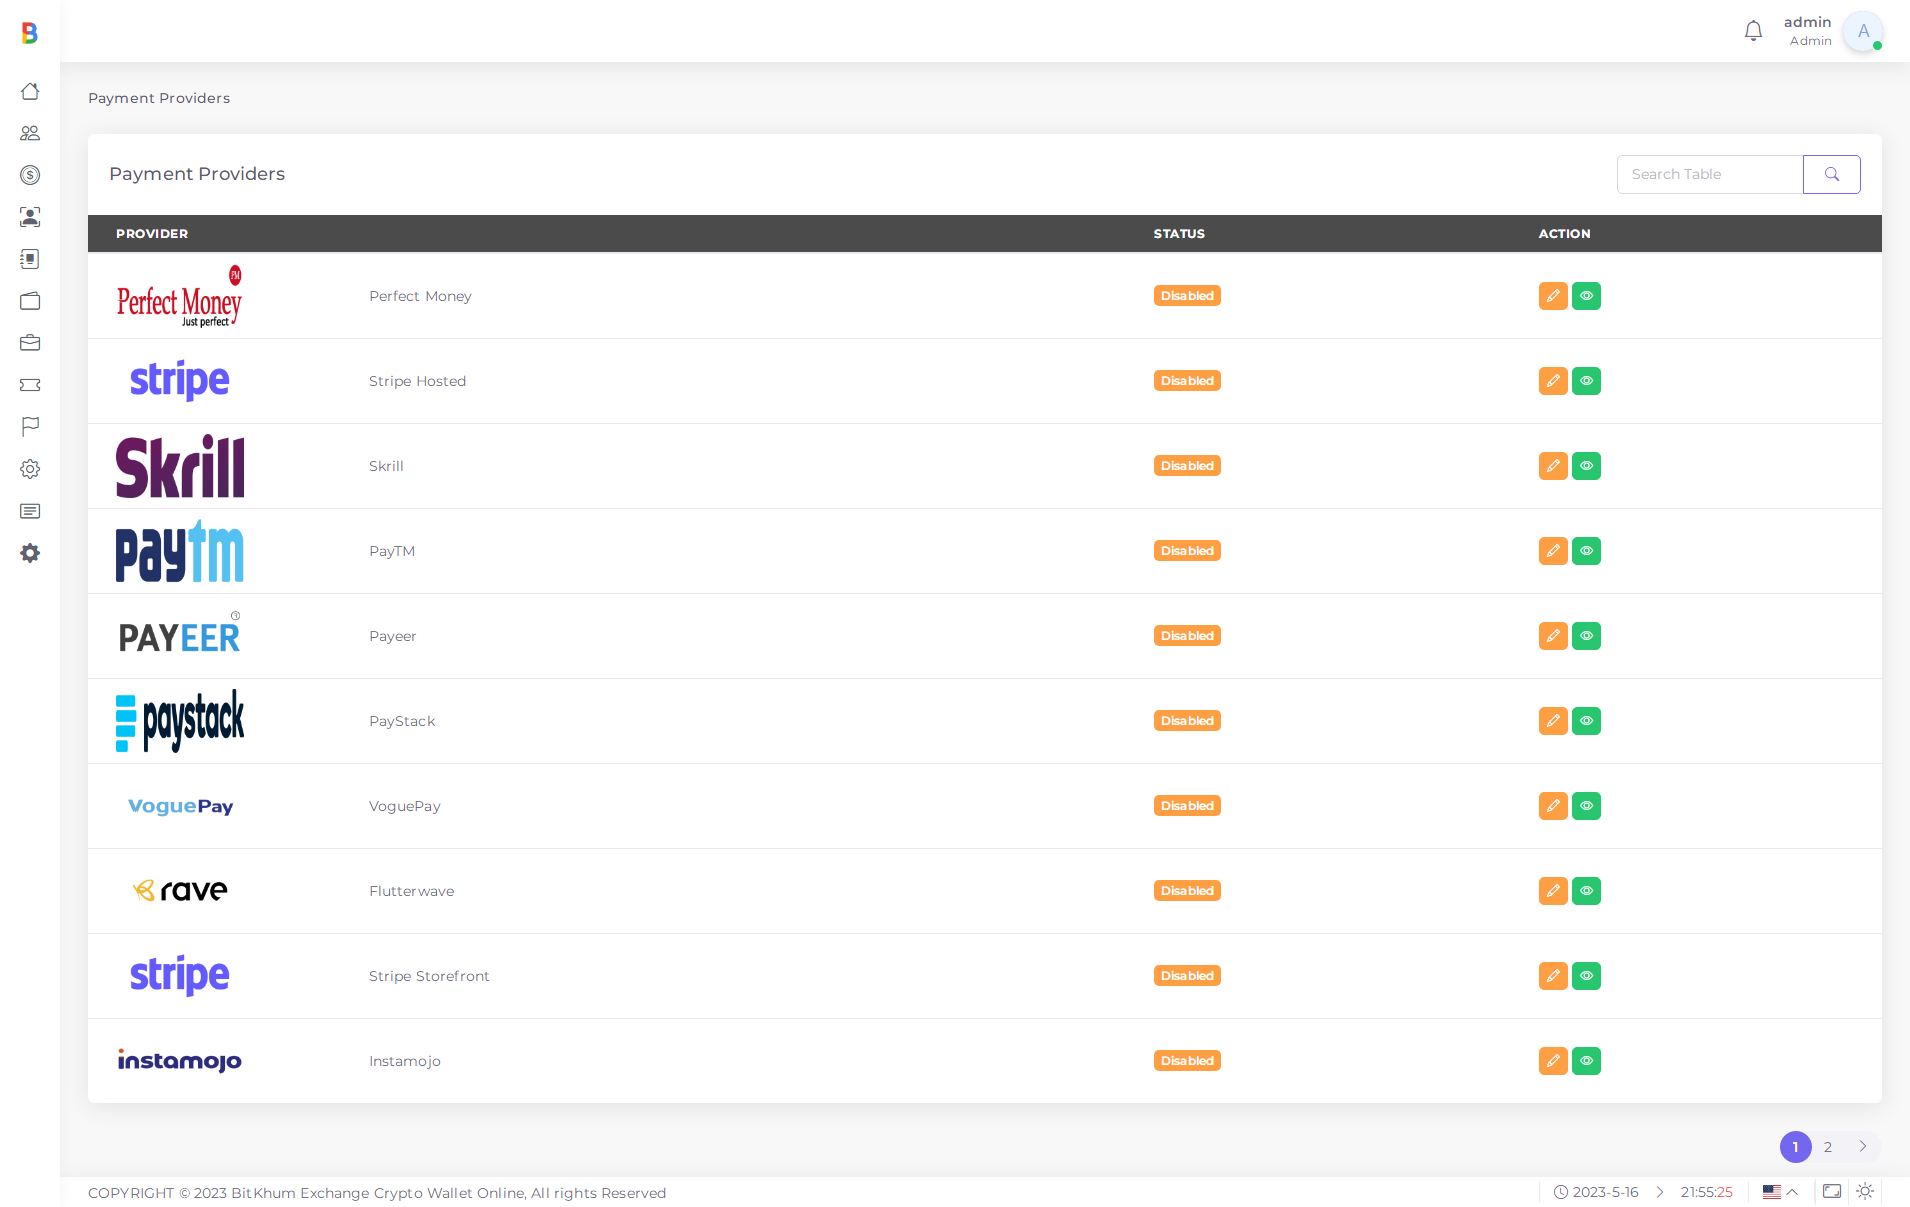Viewport: 1910px width, 1207px height.
Task: Edit the Instamojo provider
Action: (x=1553, y=1061)
